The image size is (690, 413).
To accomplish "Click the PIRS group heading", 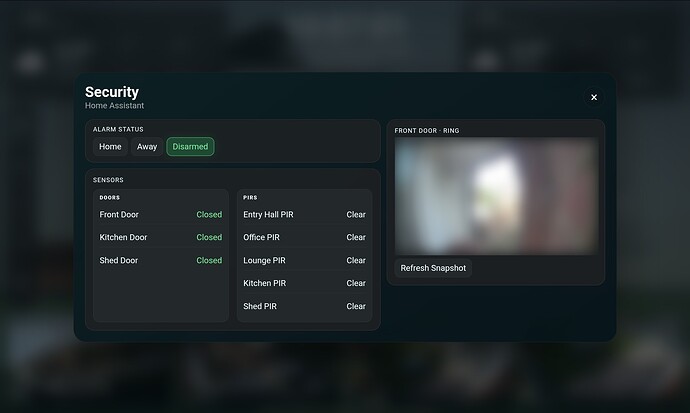I will (250, 197).
